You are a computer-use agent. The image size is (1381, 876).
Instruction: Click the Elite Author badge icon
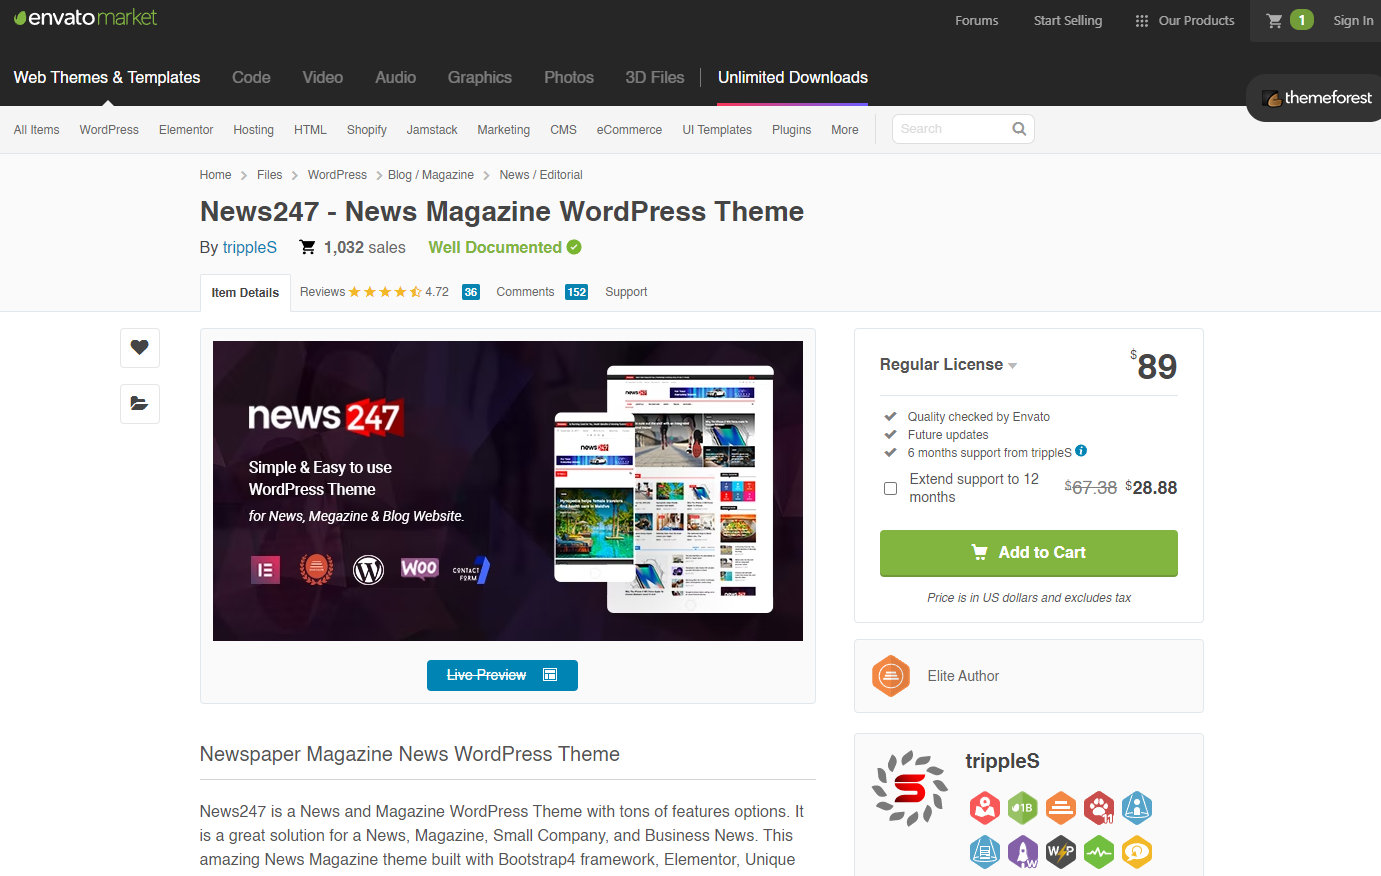[x=890, y=676]
